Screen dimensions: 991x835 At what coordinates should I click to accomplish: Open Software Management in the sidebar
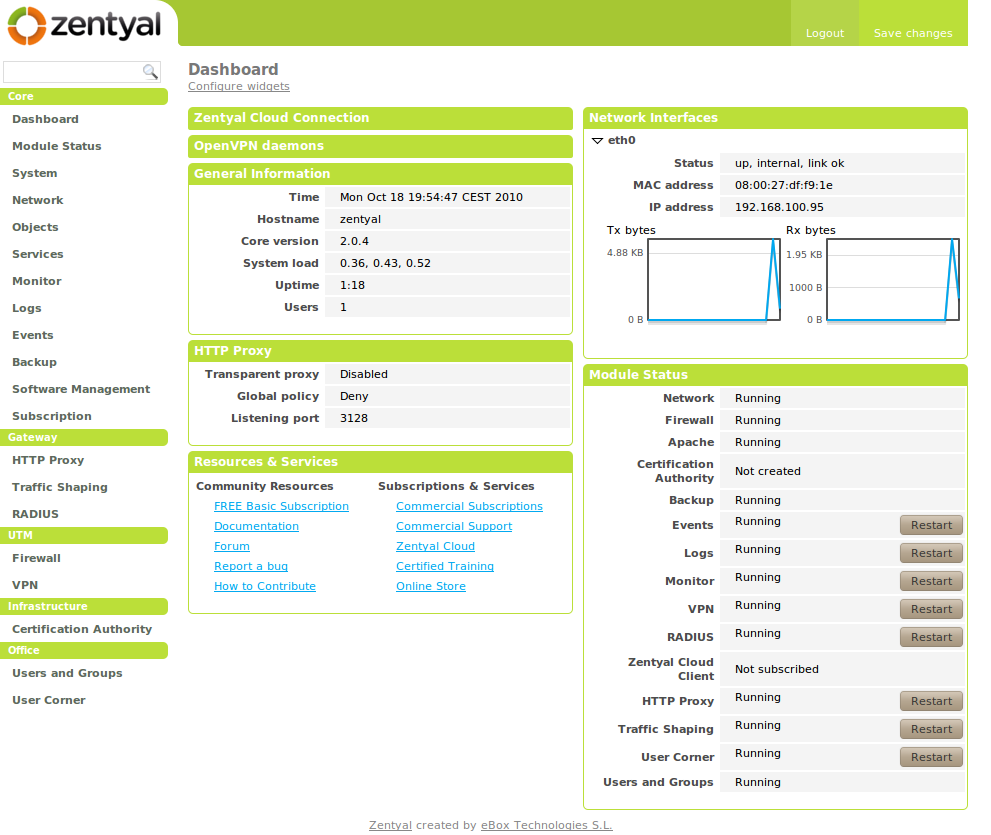point(81,389)
